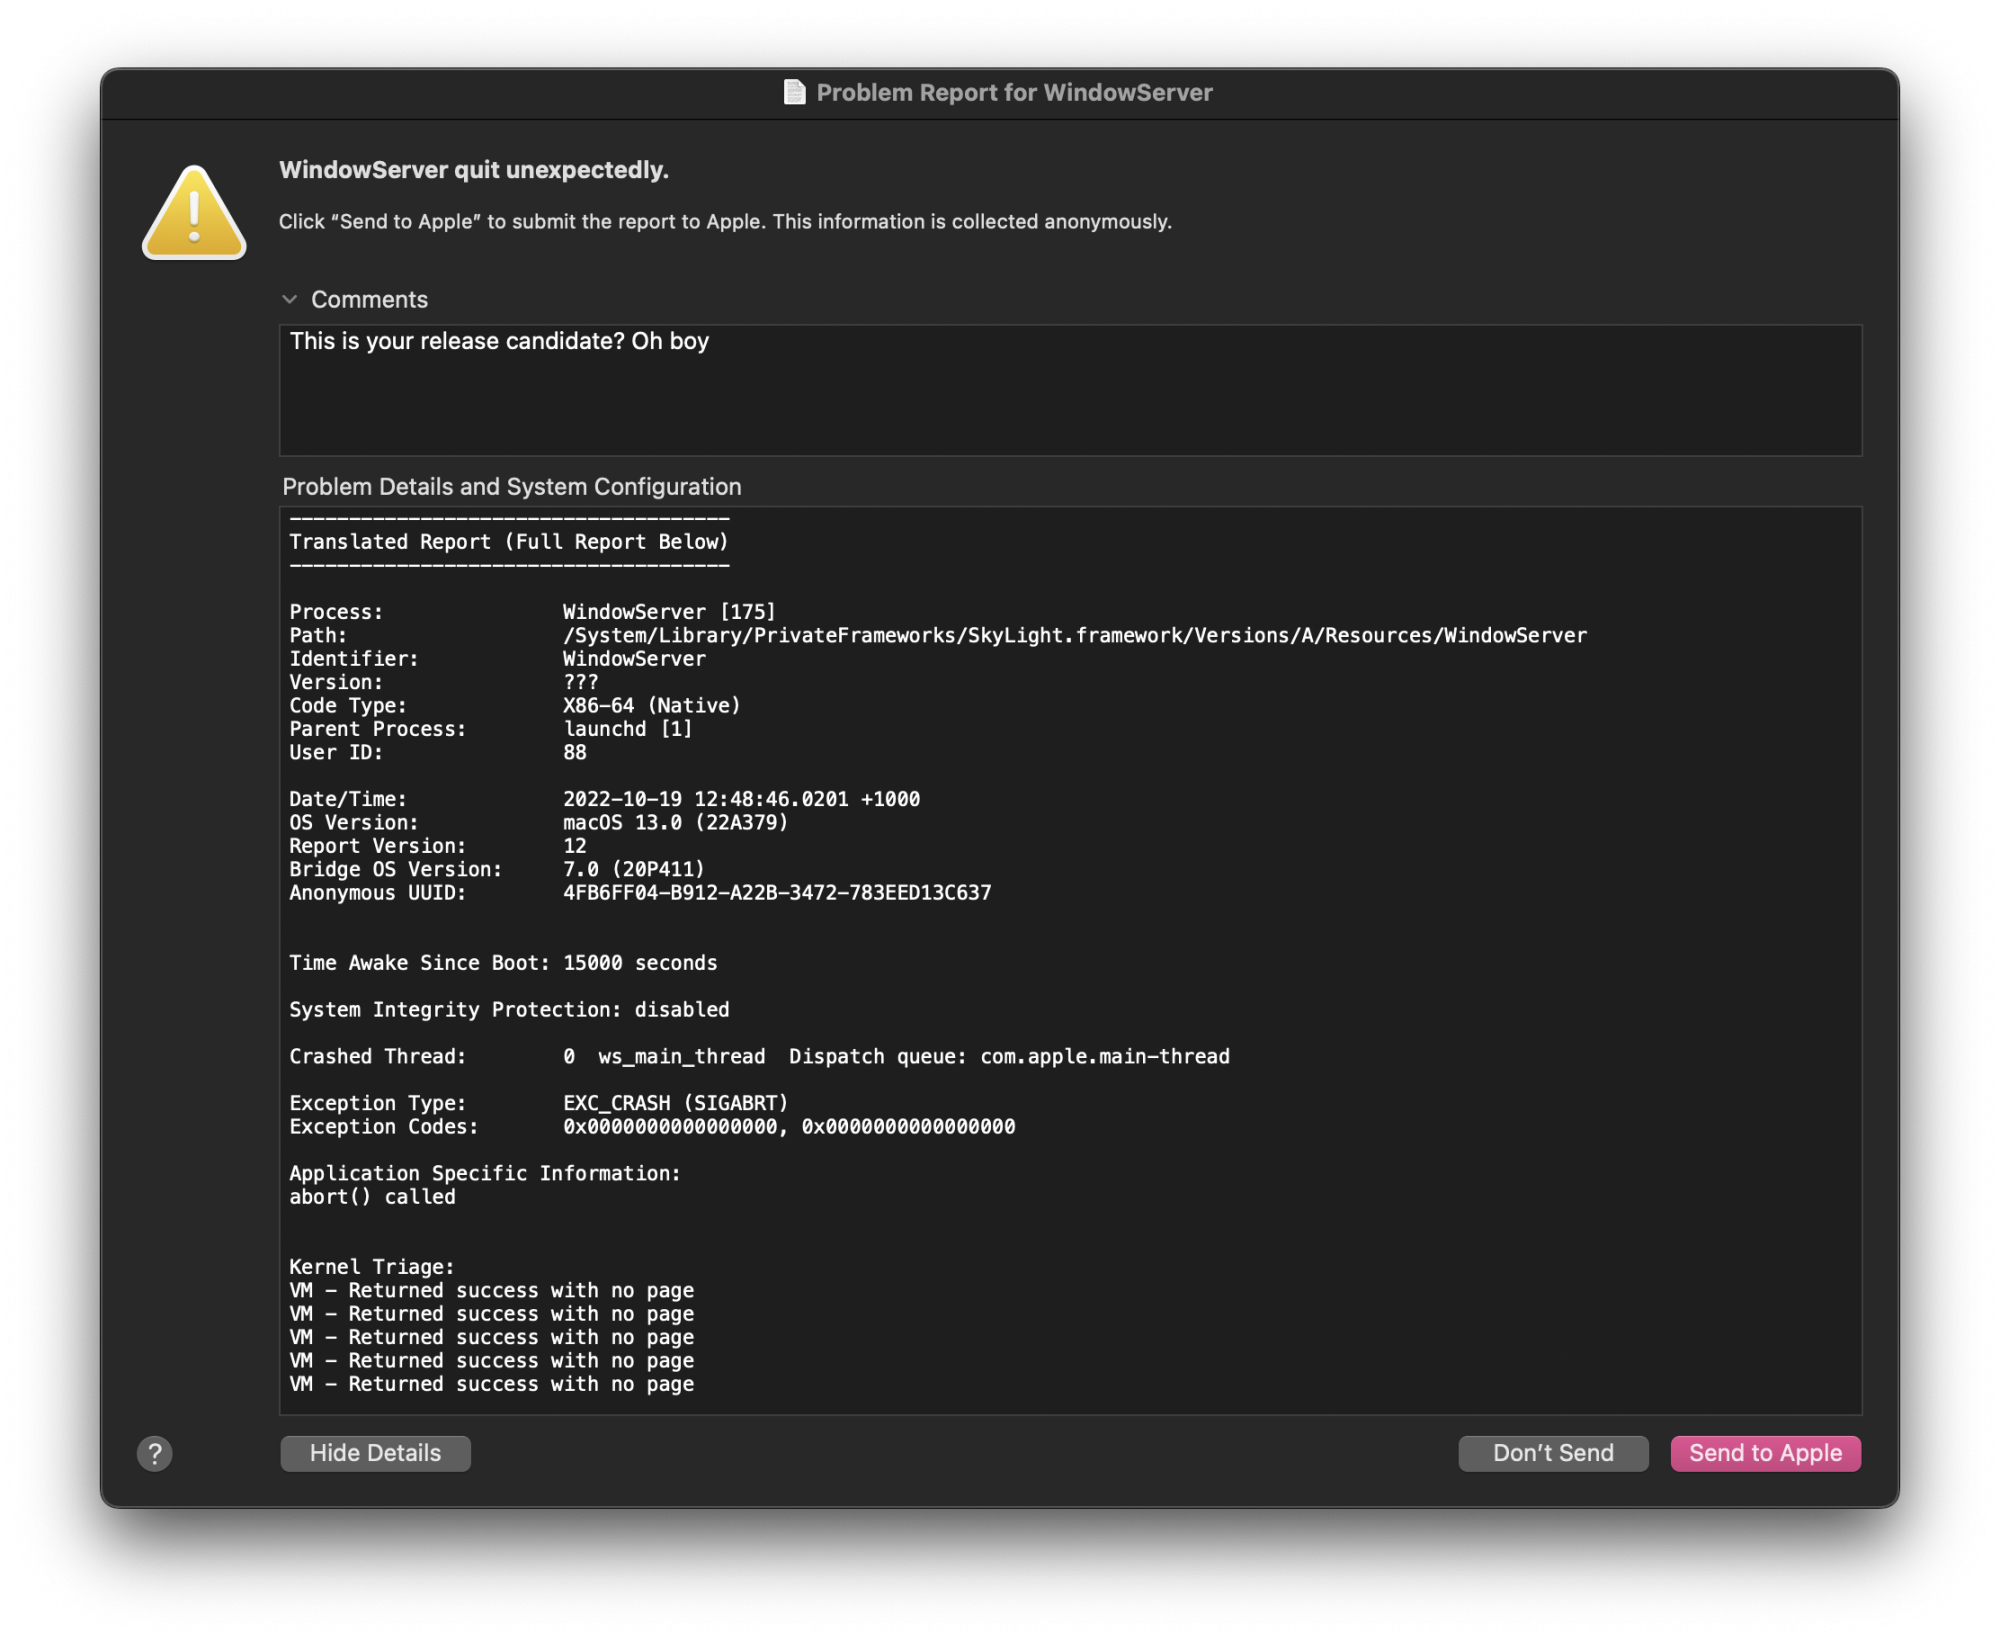Click the 'Problem Report for WindowServer' title
The image size is (2000, 1641).
tap(1014, 93)
